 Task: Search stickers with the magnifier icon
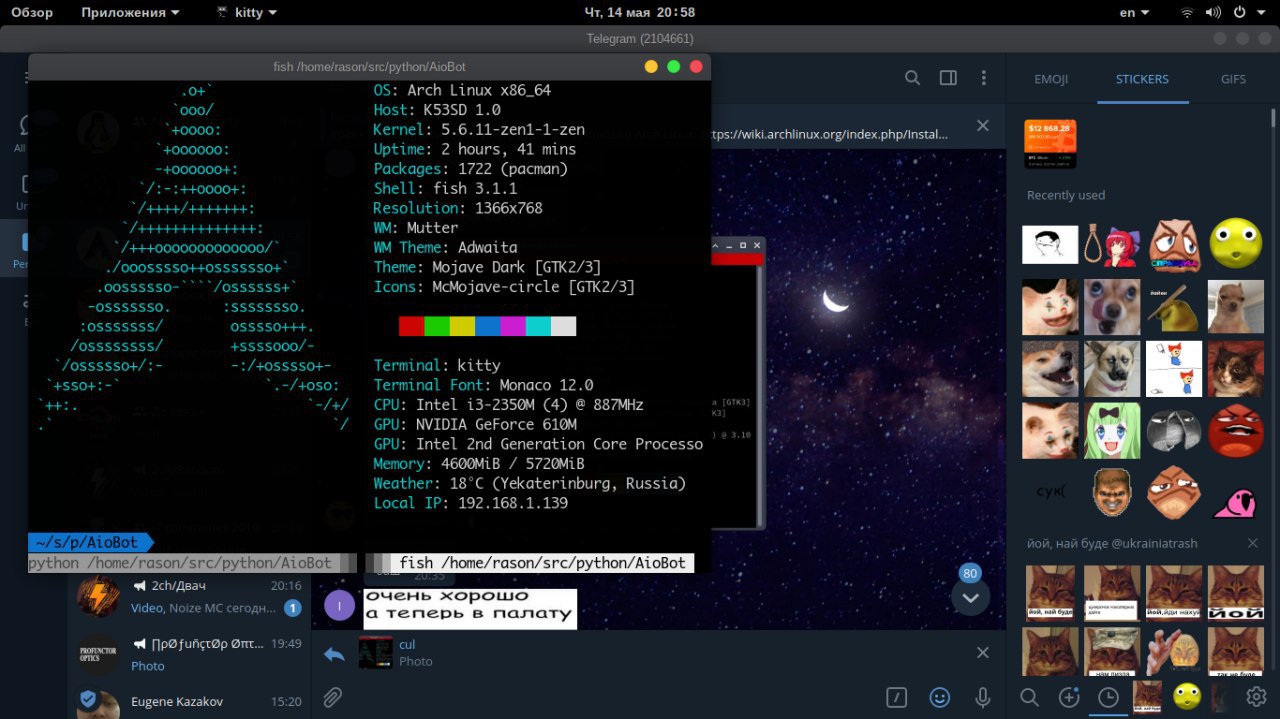(x=1029, y=697)
